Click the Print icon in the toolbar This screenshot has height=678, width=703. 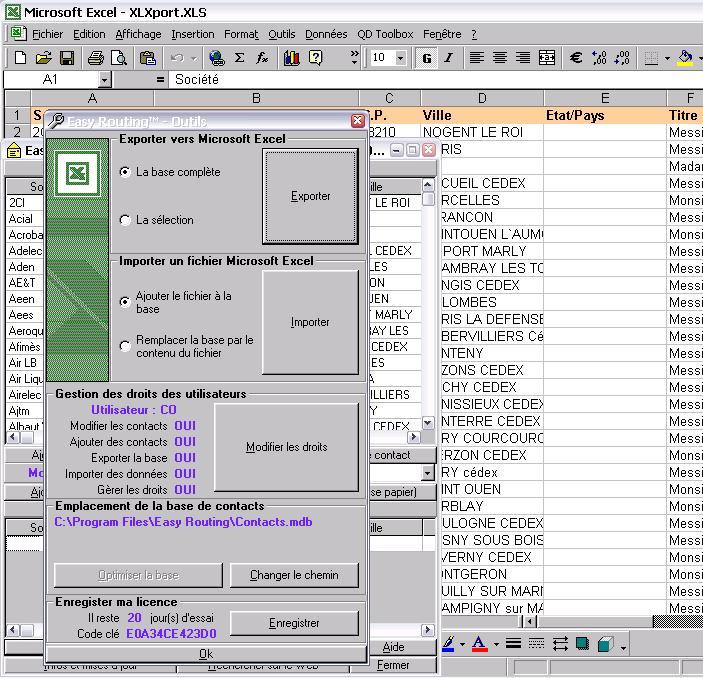click(x=96, y=59)
